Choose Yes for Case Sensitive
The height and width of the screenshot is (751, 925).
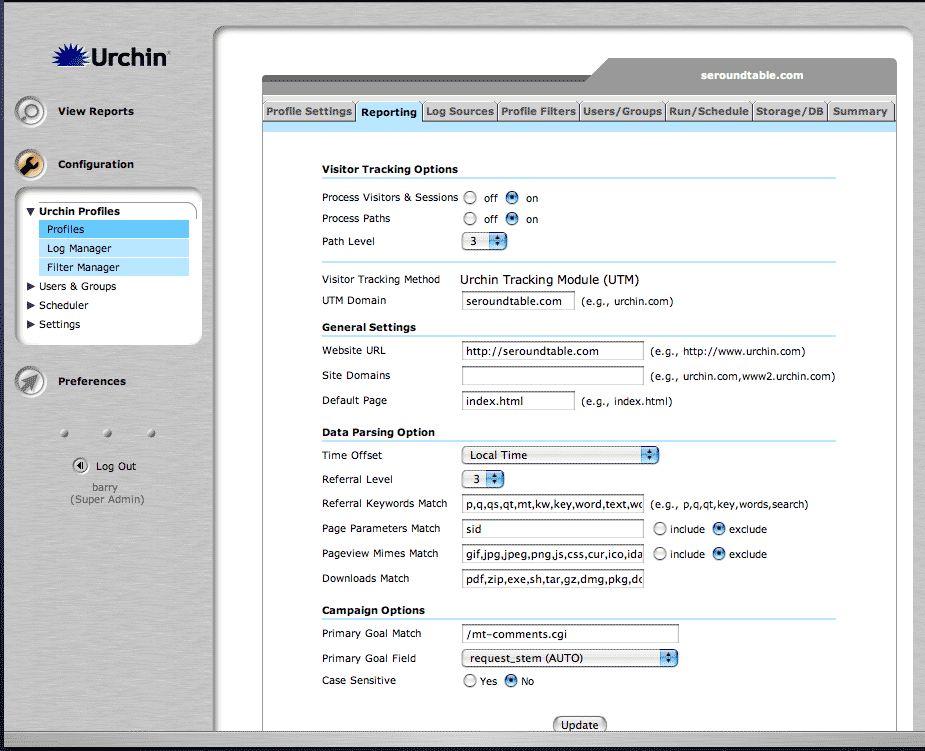tap(470, 681)
